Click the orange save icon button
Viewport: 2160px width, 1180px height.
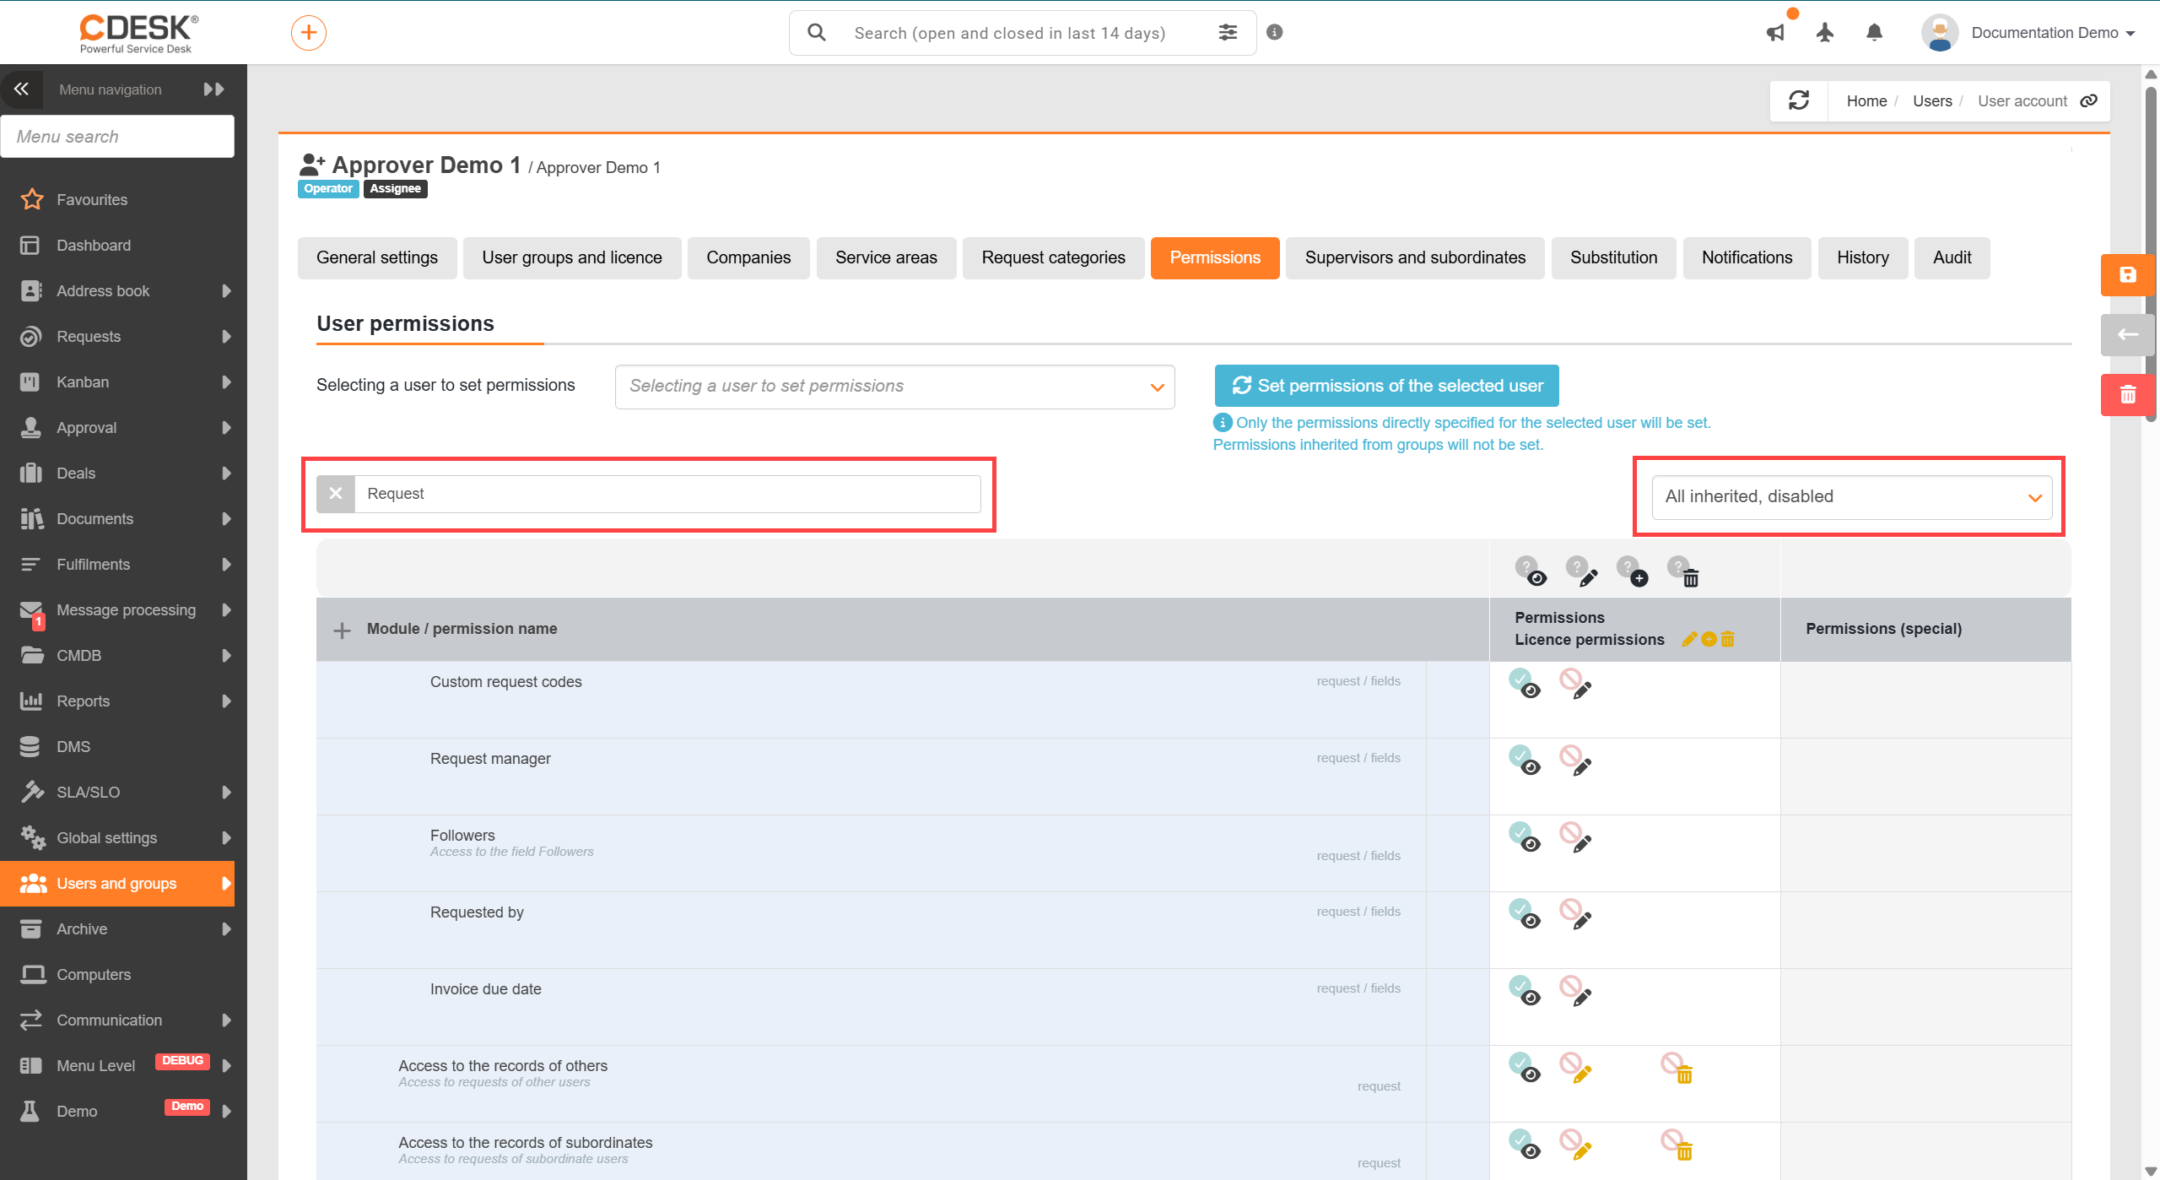click(x=2127, y=275)
